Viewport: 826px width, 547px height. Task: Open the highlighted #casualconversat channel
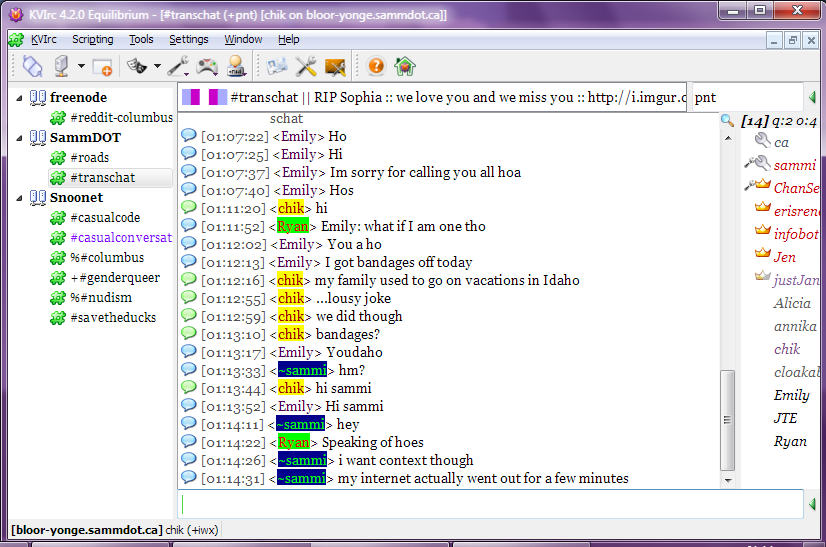[x=121, y=238]
